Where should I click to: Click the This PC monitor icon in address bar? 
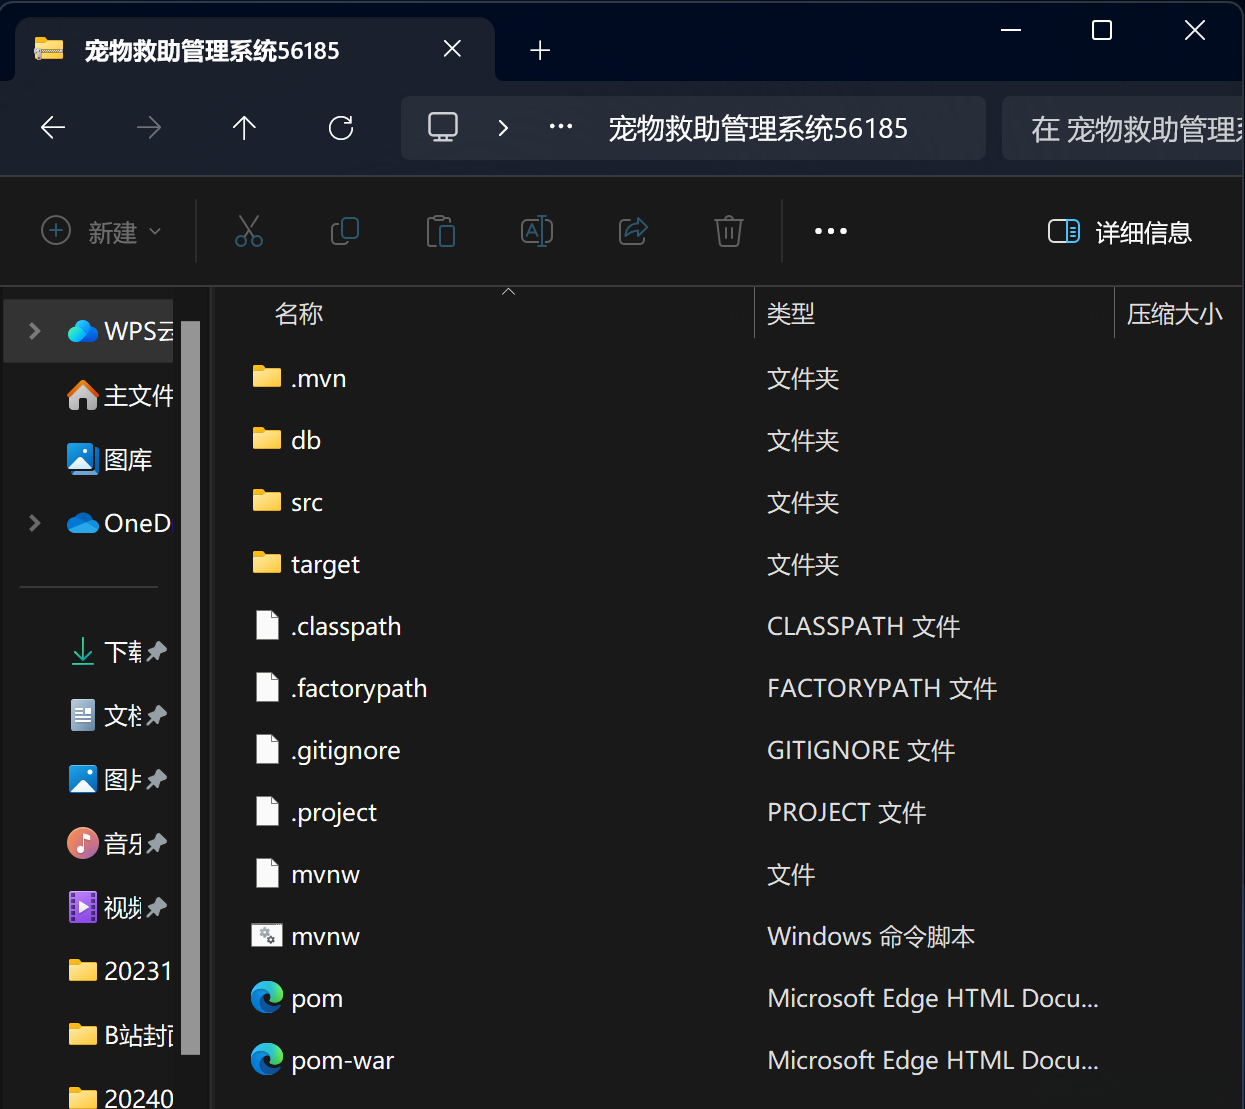click(x=443, y=127)
